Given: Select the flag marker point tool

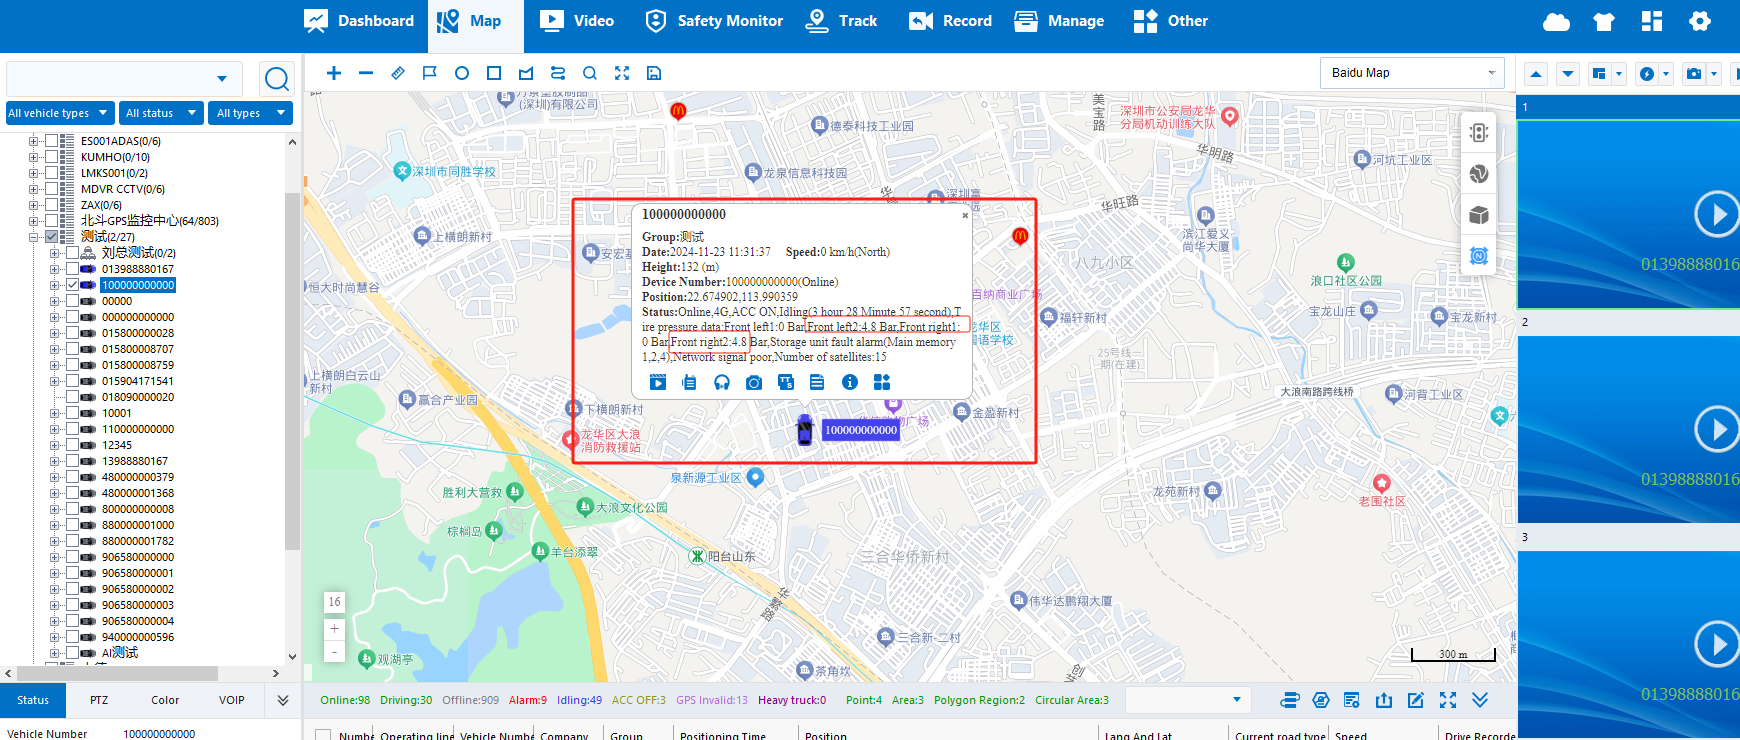Looking at the screenshot, I should [x=430, y=73].
